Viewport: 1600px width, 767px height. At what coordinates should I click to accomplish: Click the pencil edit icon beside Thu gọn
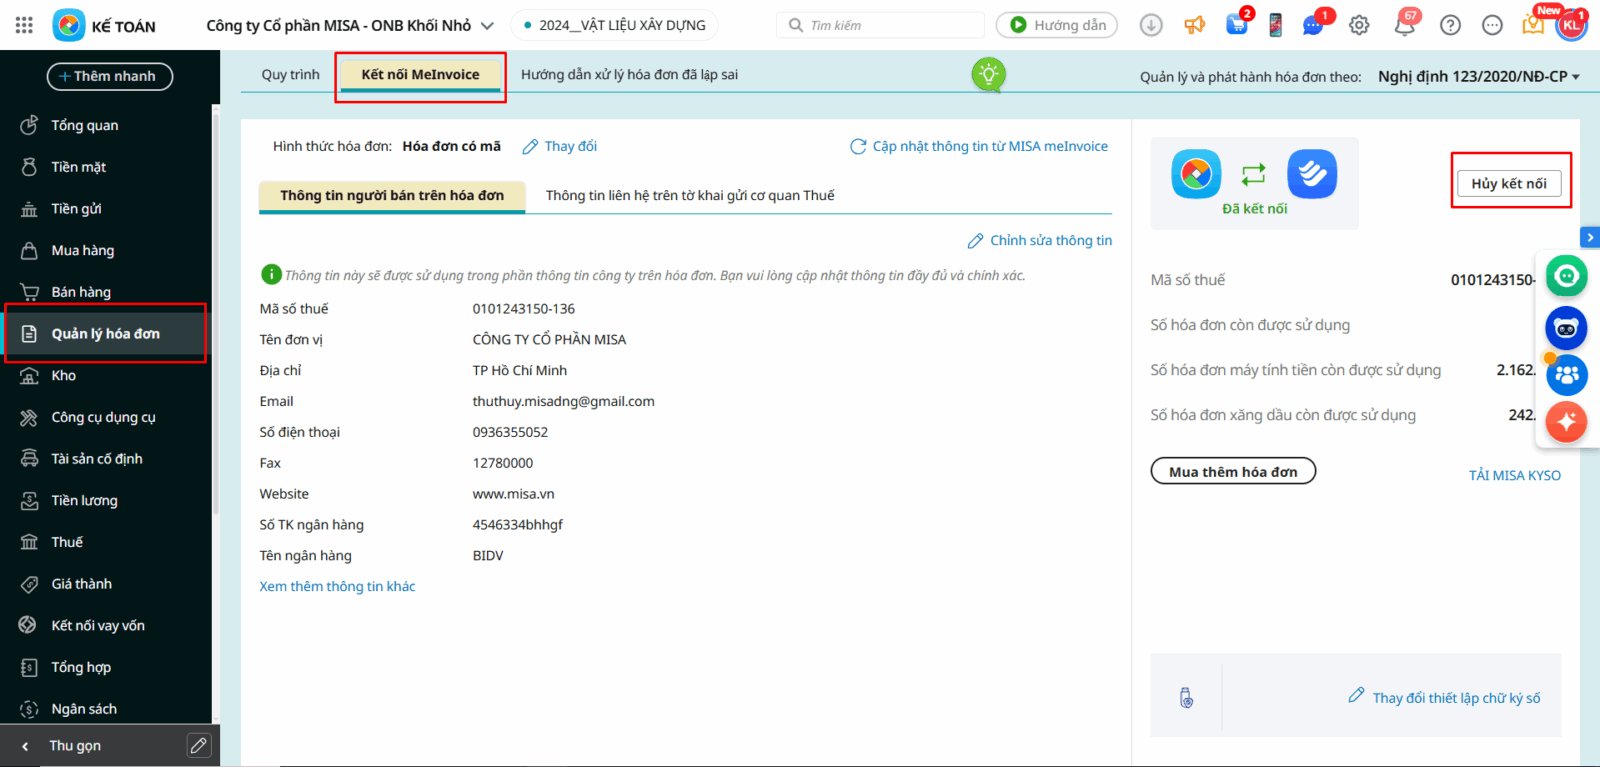(199, 745)
